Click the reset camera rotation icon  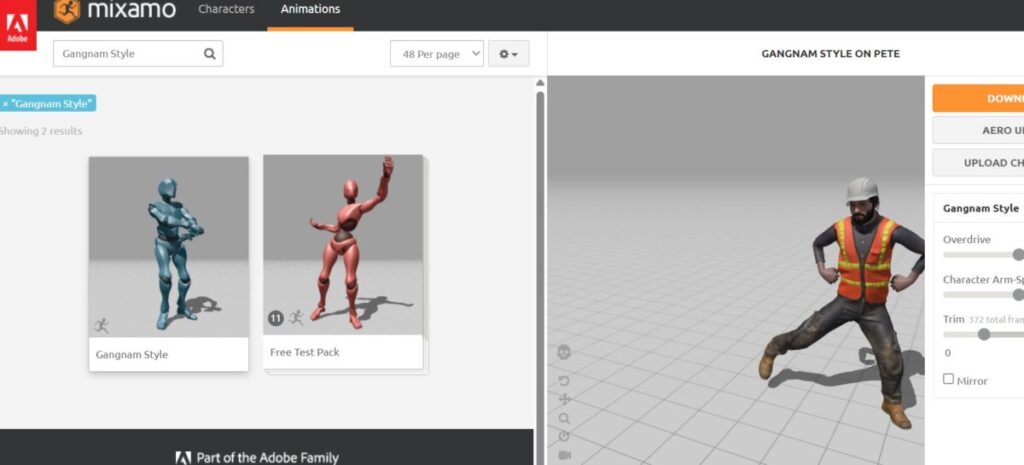click(565, 381)
